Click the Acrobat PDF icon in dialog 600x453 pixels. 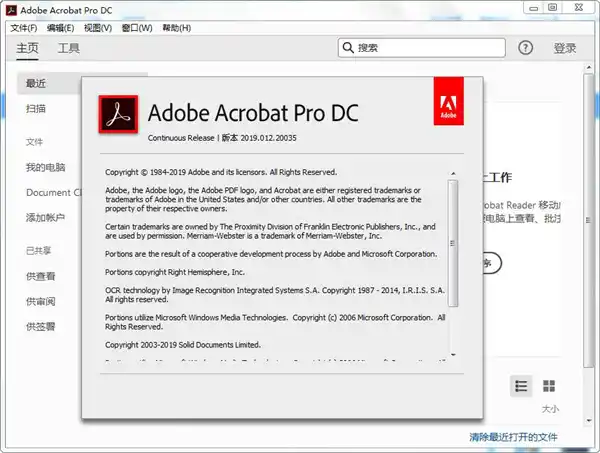[118, 114]
